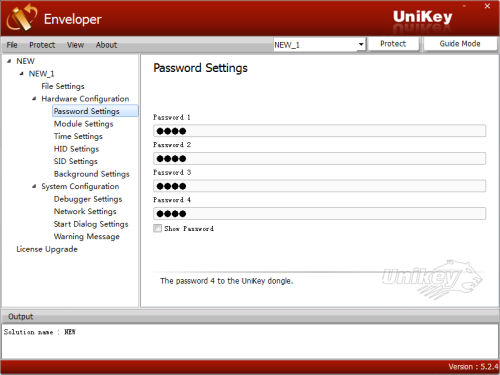This screenshot has width=500, height=375.
Task: Open the File menu
Action: pos(12,45)
